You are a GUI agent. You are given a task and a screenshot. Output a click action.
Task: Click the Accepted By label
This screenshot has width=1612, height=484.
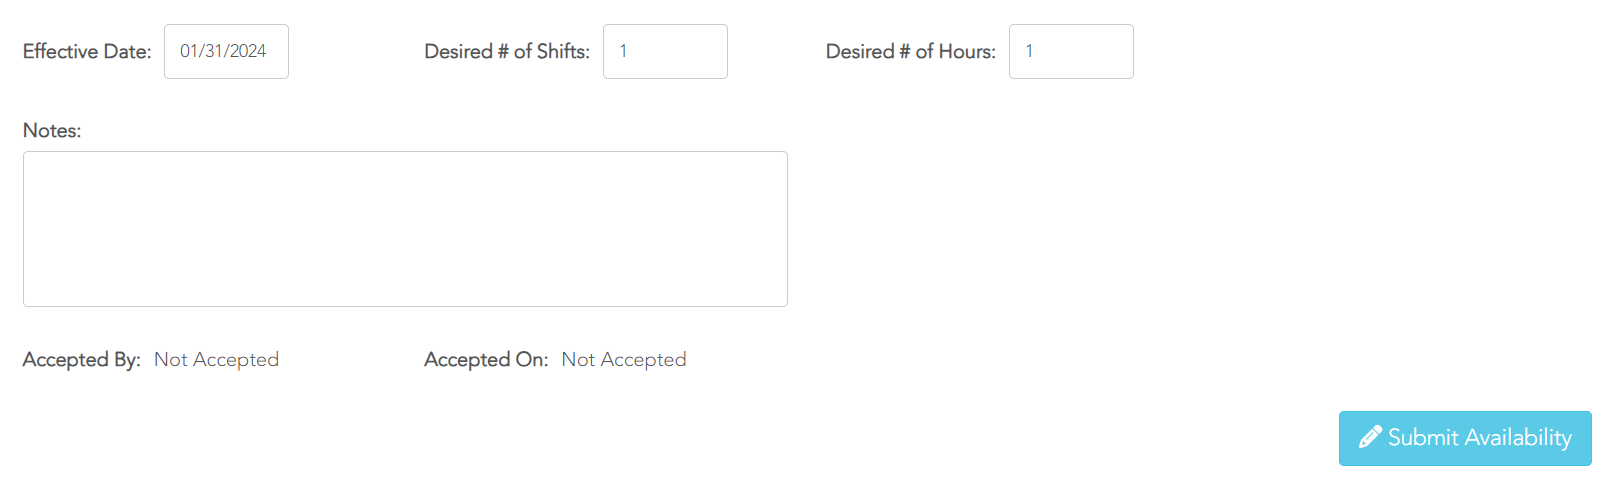(x=82, y=359)
